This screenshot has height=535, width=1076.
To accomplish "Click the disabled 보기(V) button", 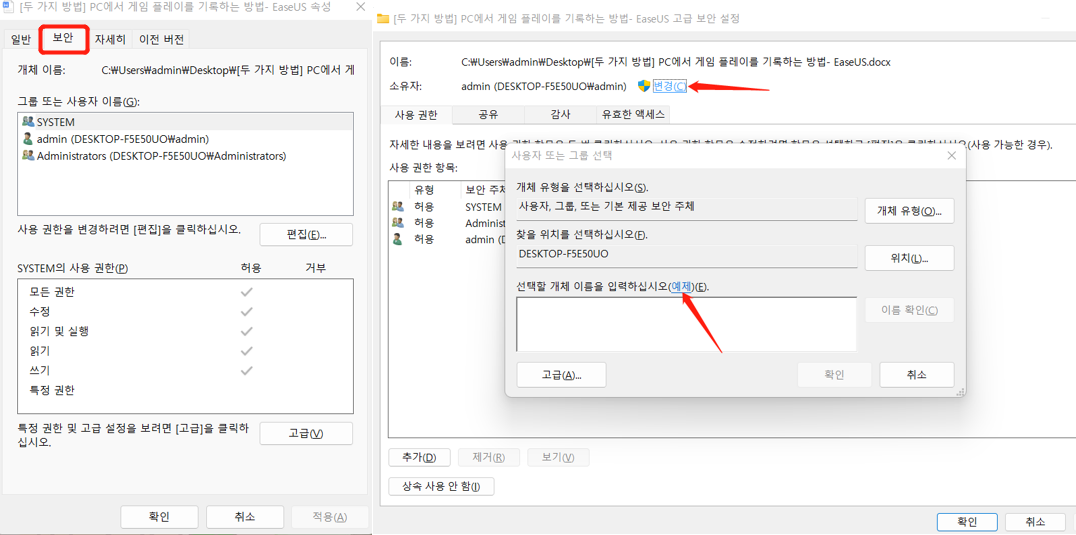I will [558, 457].
